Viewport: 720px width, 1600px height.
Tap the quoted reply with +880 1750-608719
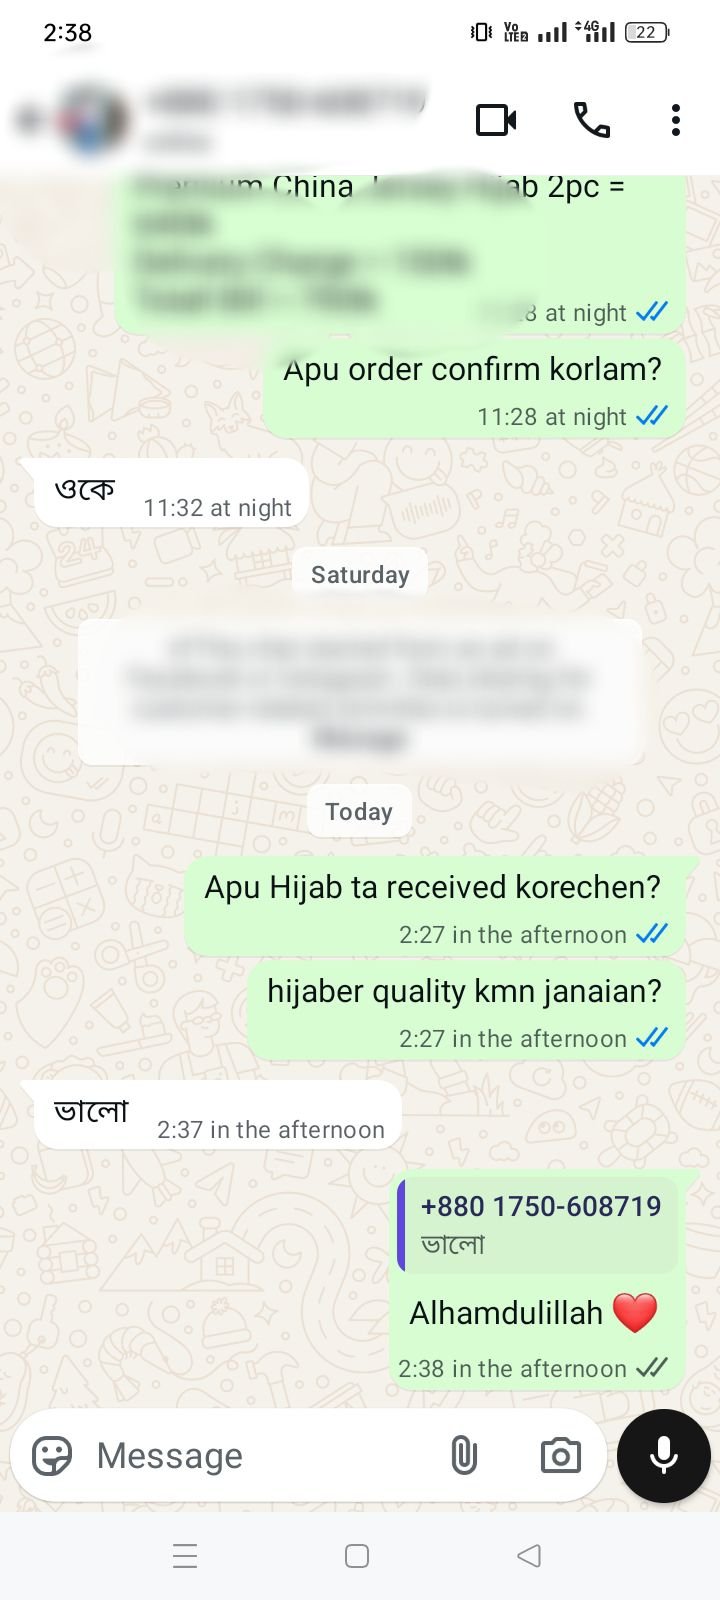point(537,1224)
